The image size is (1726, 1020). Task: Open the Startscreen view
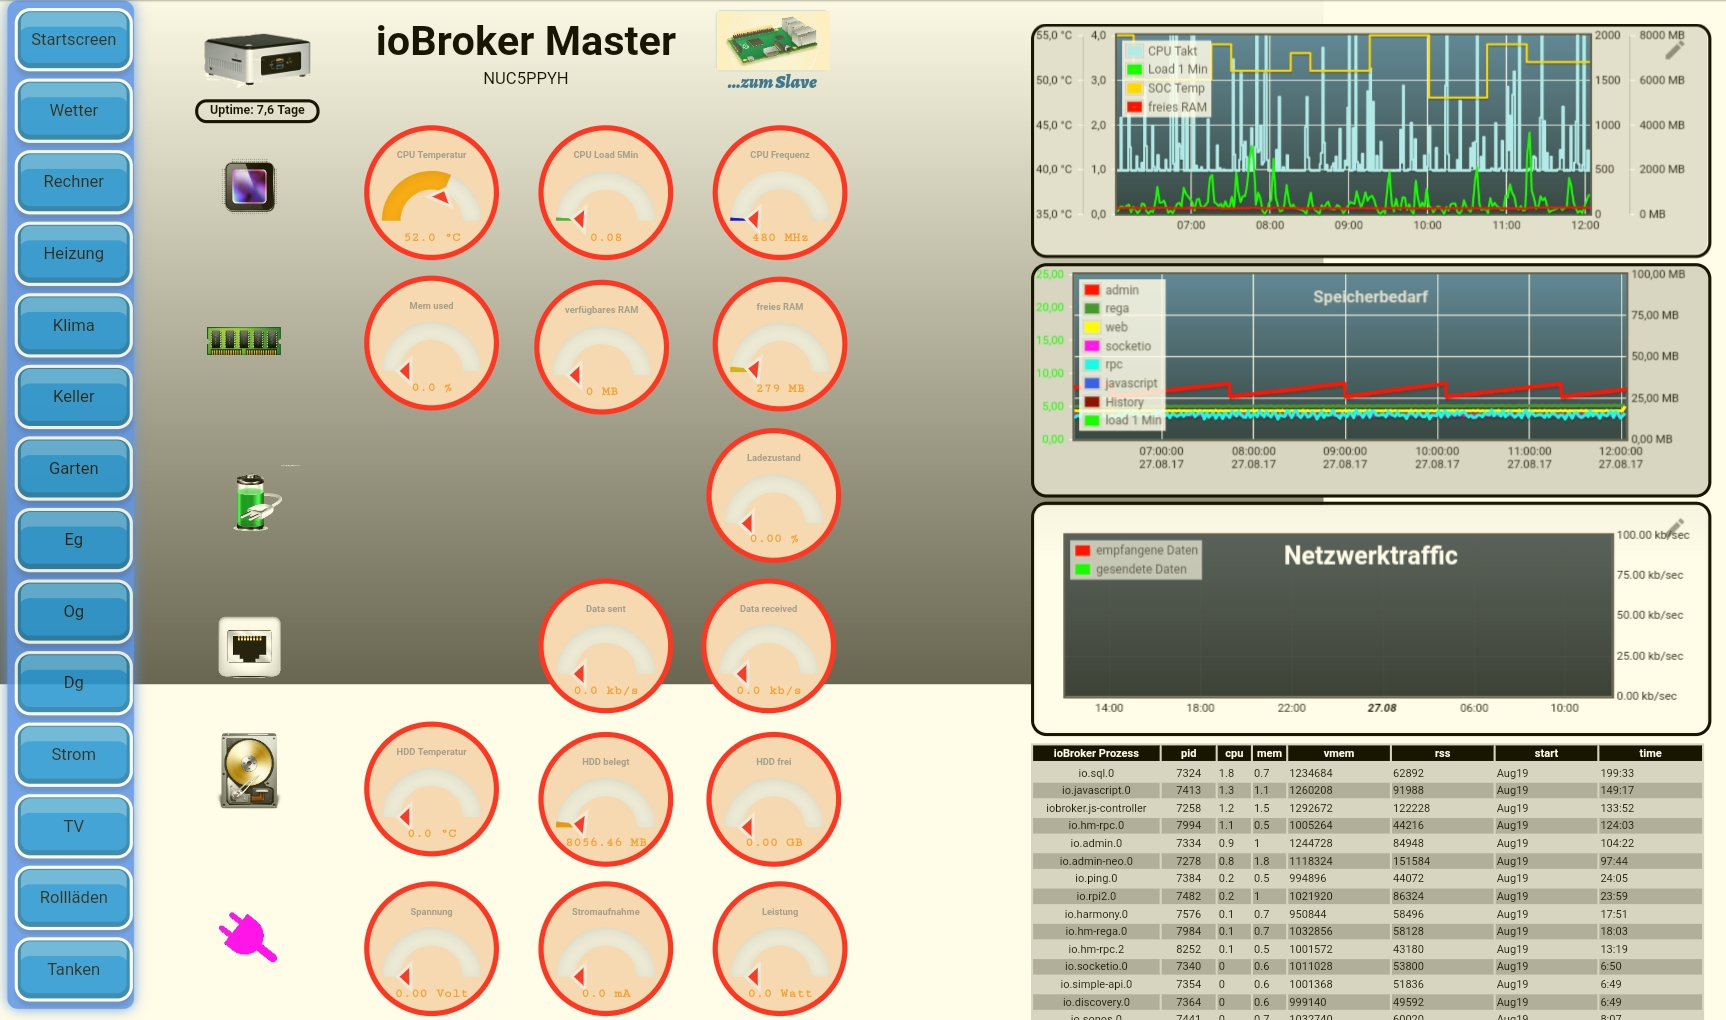[x=74, y=40]
